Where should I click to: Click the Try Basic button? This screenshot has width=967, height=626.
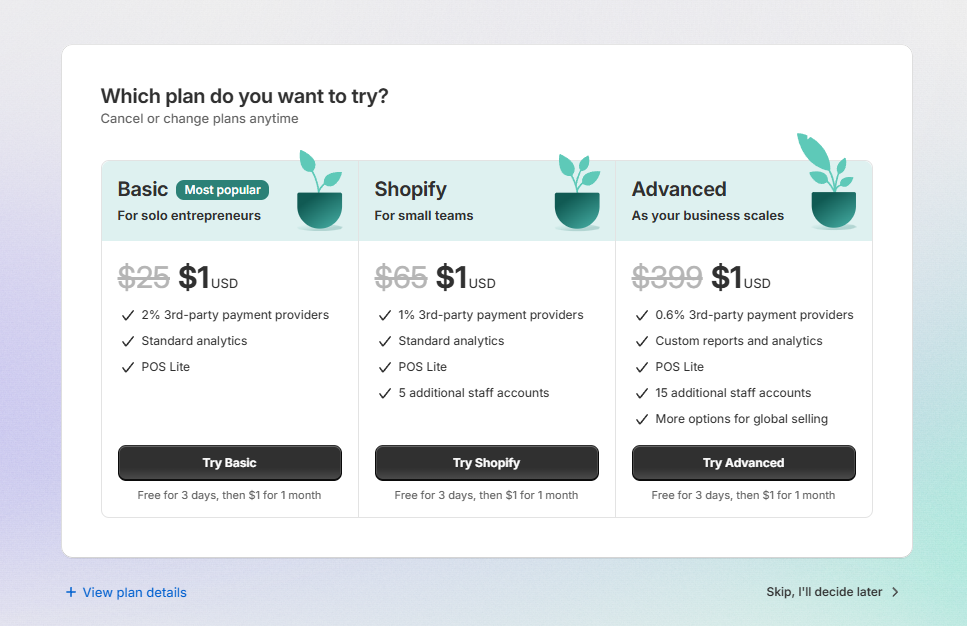[230, 463]
